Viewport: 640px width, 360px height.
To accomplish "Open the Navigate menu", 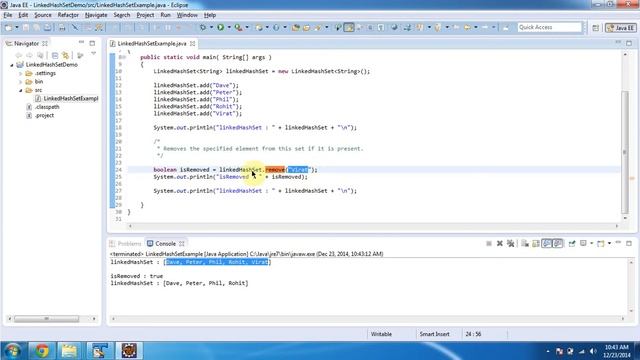I will click(x=96, y=15).
